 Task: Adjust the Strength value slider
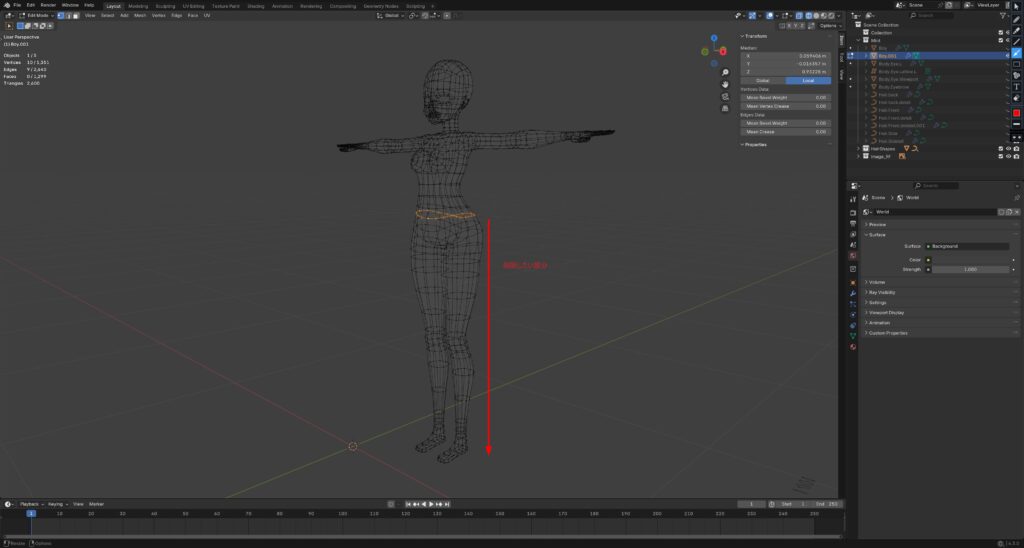click(970, 269)
